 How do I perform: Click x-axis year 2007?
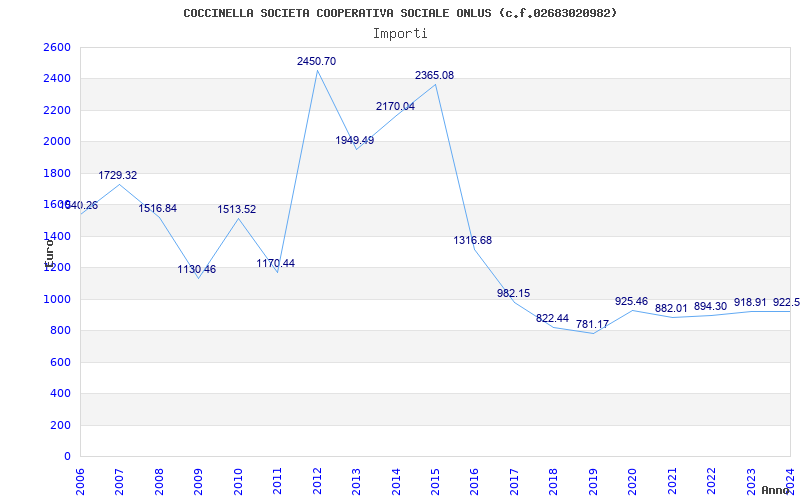(x=120, y=482)
